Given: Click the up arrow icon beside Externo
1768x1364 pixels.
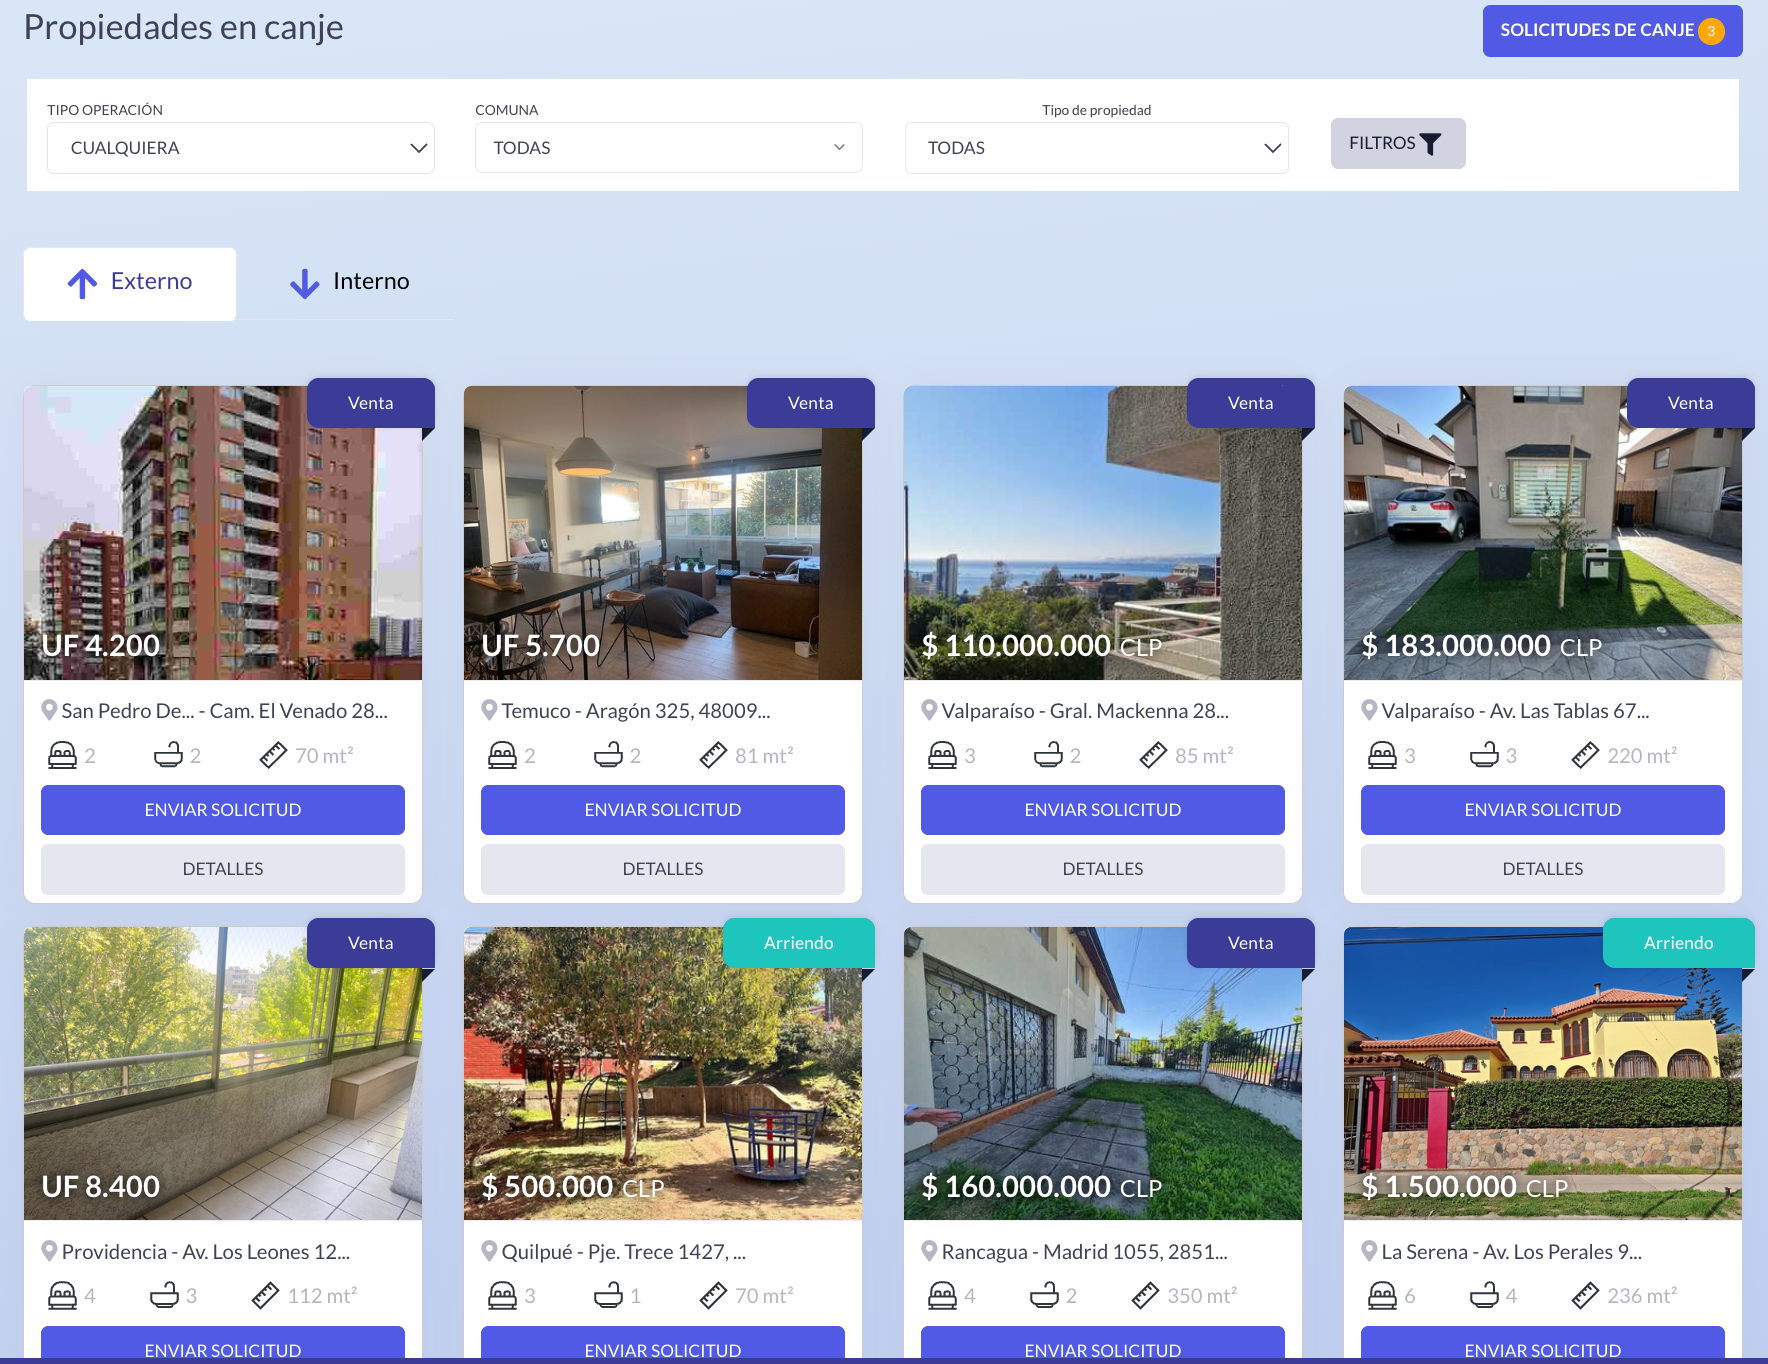Looking at the screenshot, I should 82,284.
